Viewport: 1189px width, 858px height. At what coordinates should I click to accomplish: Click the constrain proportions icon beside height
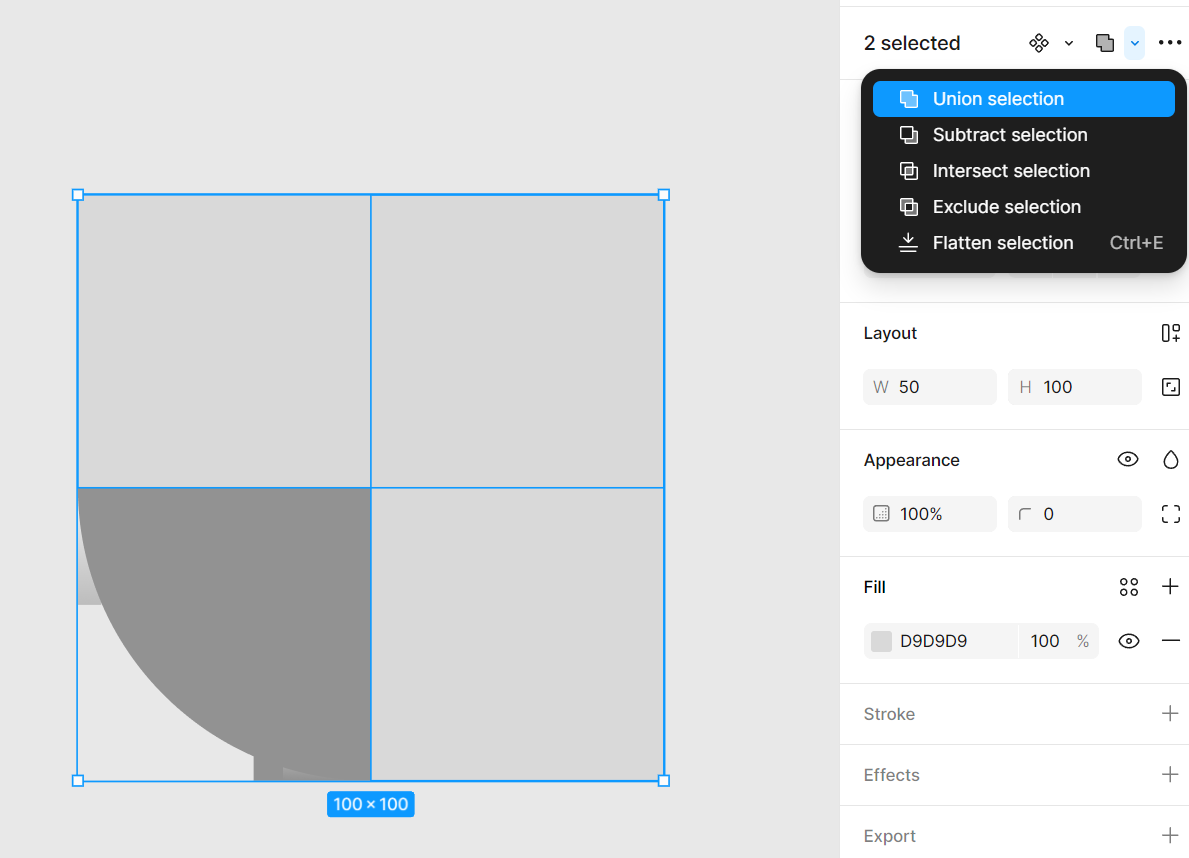[x=1170, y=387]
